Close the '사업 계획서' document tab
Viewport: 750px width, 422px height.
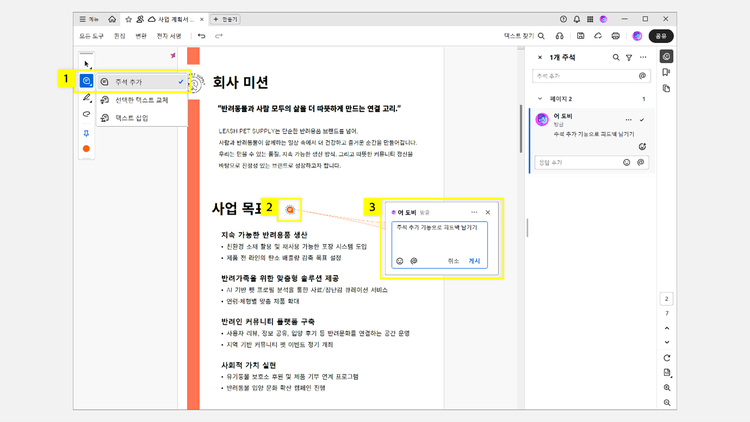(202, 19)
